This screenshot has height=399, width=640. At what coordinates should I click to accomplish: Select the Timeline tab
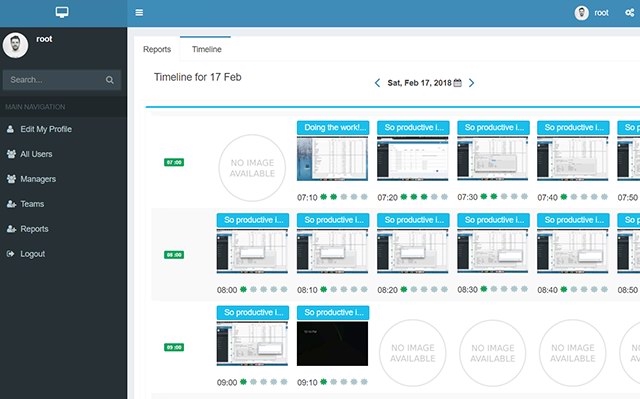point(207,49)
